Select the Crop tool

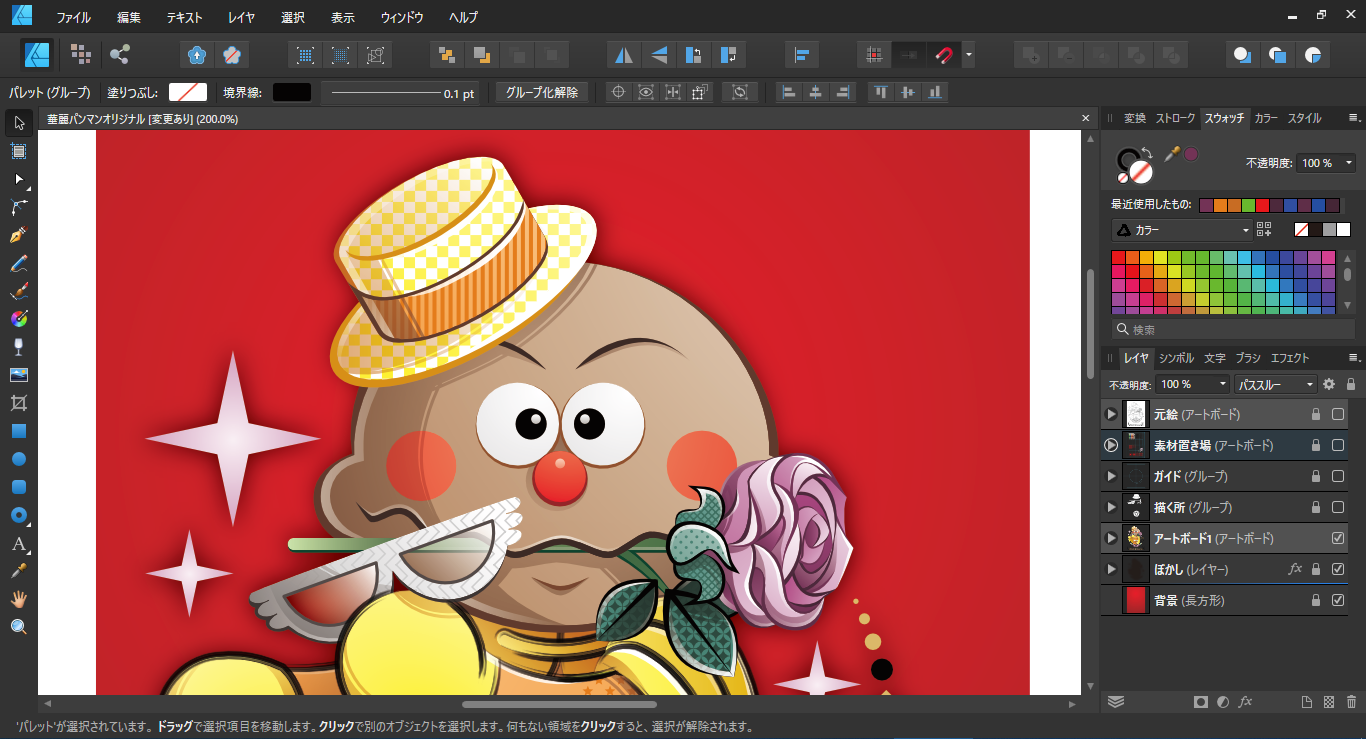(x=18, y=403)
